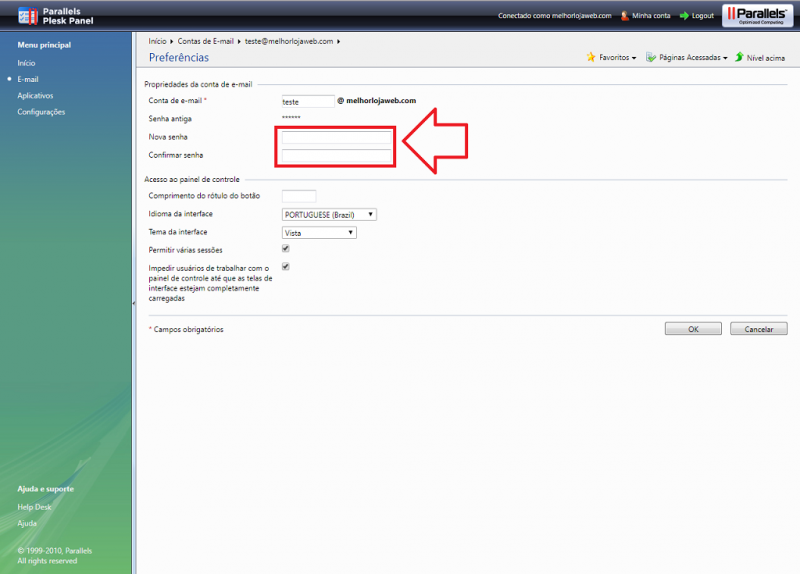Click the Confirmar senha input field

[x=337, y=156]
